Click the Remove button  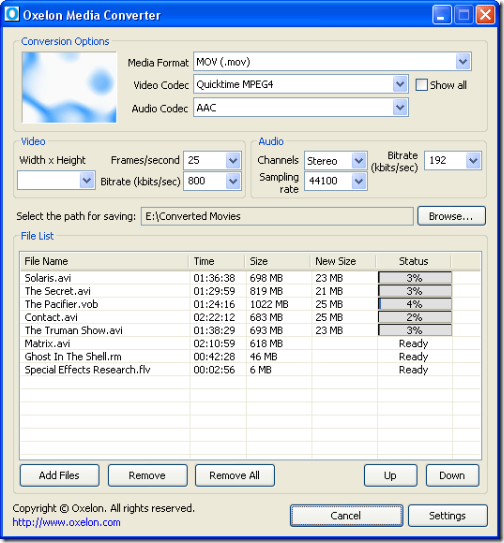(x=148, y=475)
